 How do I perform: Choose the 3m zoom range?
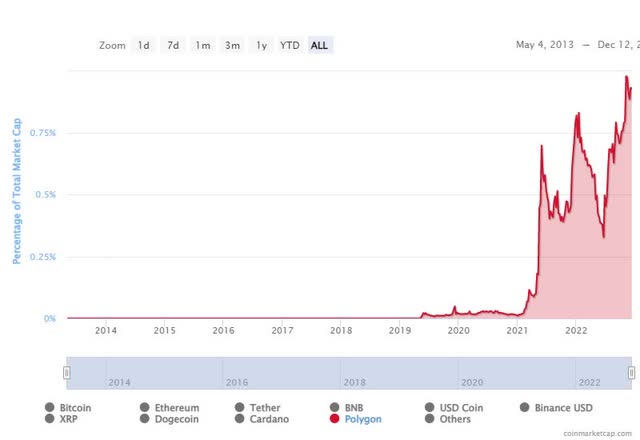click(x=232, y=45)
